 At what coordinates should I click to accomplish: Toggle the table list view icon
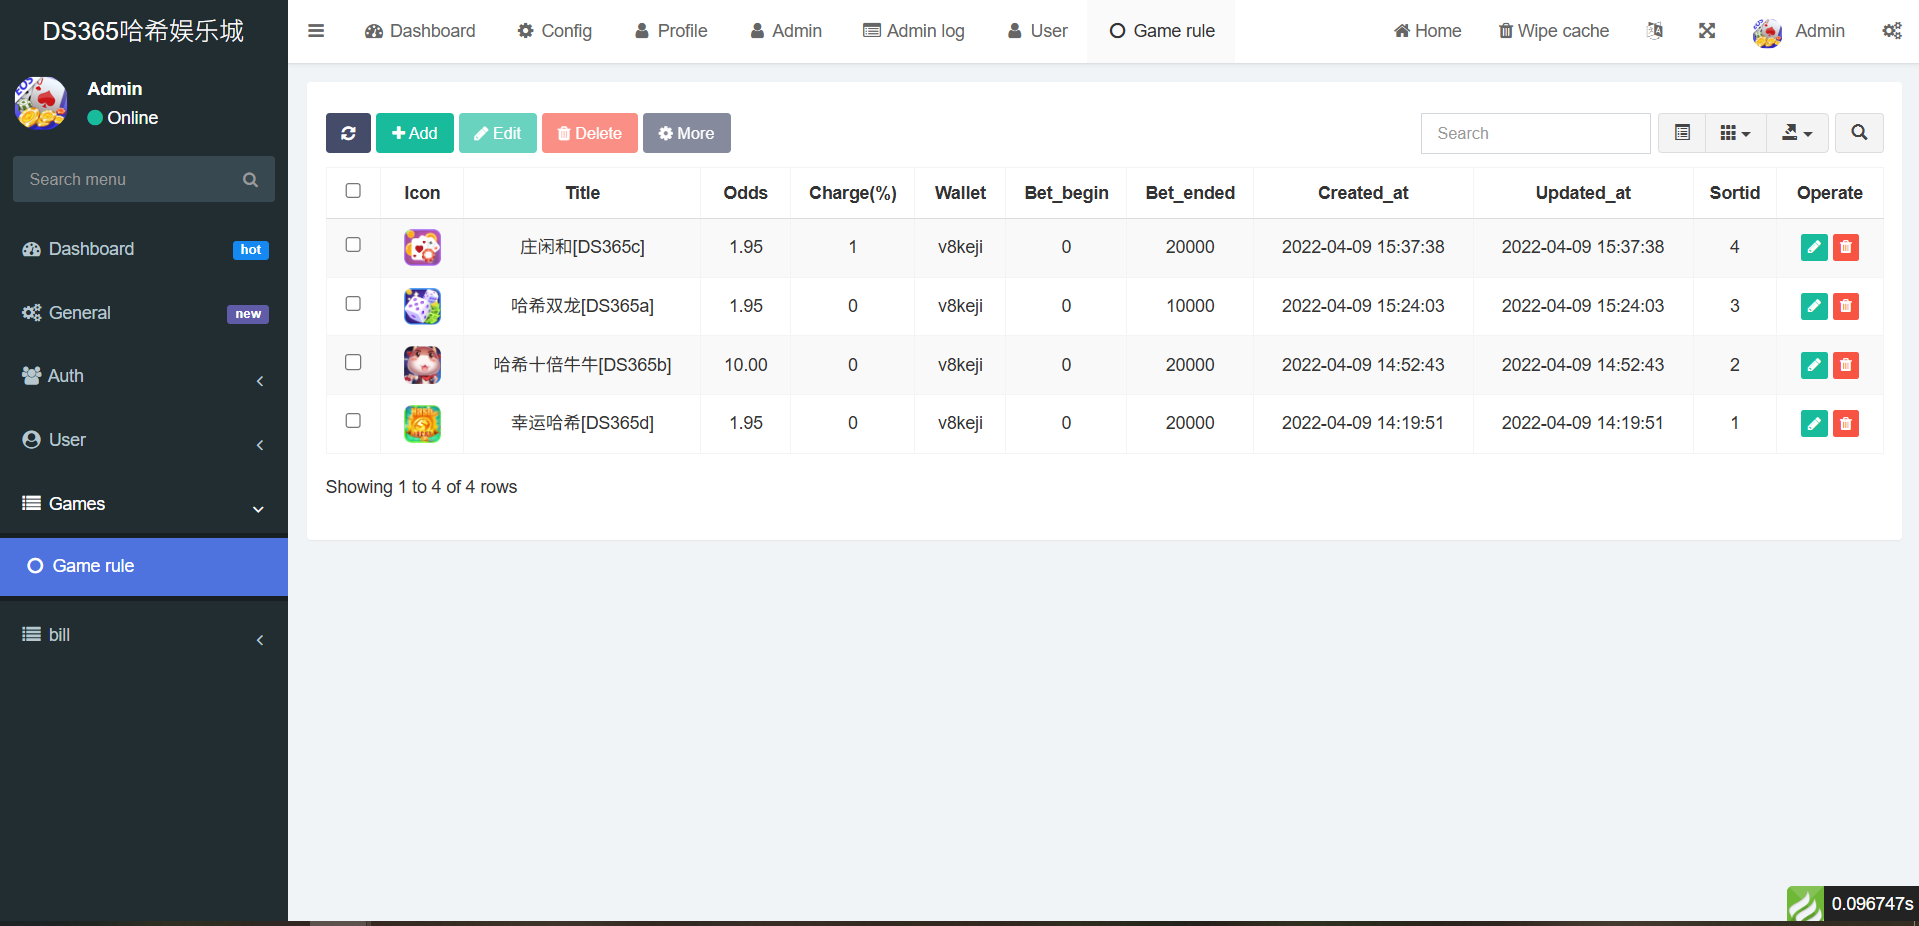pyautogui.click(x=1682, y=133)
